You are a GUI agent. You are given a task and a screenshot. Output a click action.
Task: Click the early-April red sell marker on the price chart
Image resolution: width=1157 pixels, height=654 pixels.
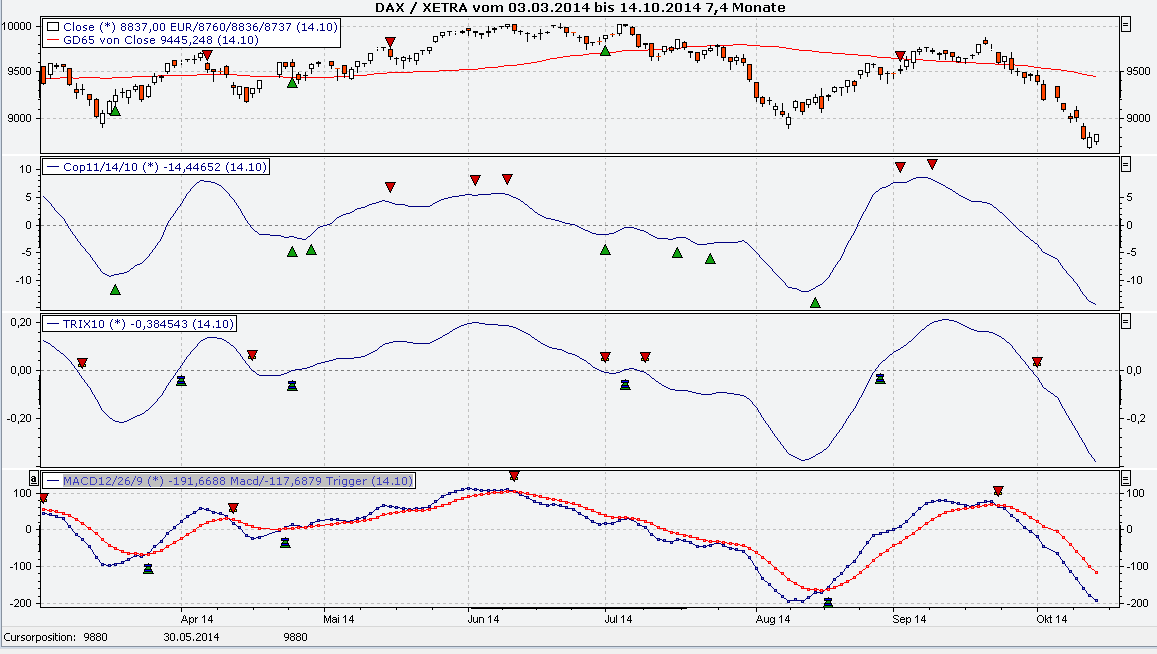tap(207, 55)
